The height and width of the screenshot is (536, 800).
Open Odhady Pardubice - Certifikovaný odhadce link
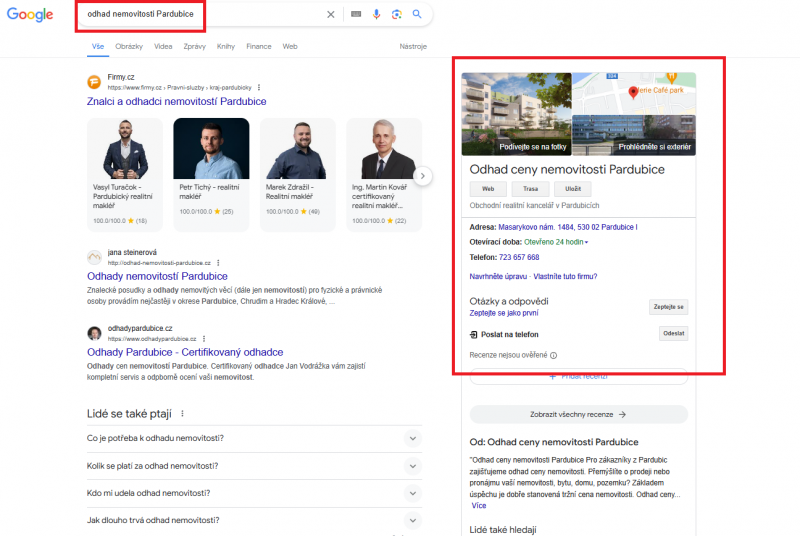185,352
